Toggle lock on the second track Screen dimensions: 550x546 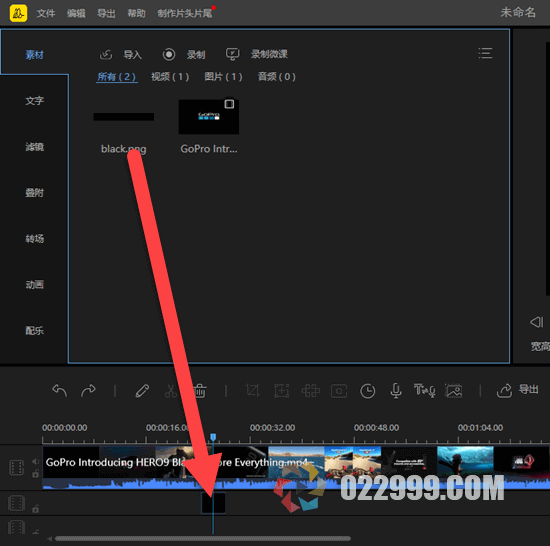pyautogui.click(x=35, y=508)
